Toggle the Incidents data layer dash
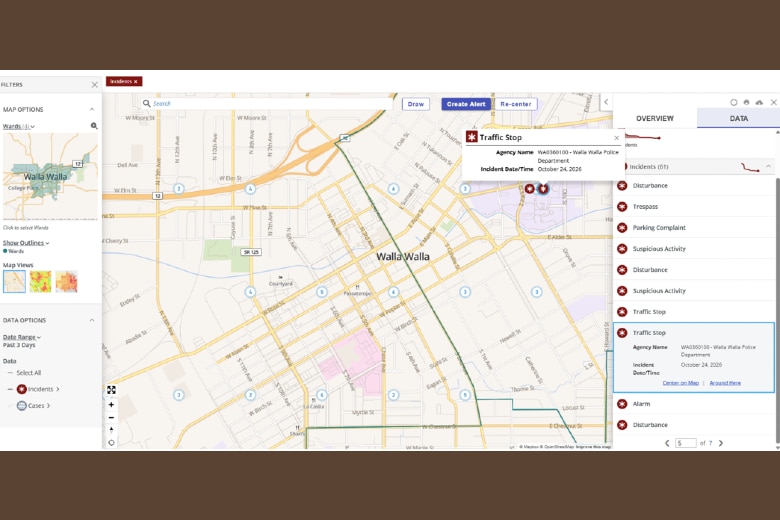This screenshot has width=780, height=520. click(10, 389)
